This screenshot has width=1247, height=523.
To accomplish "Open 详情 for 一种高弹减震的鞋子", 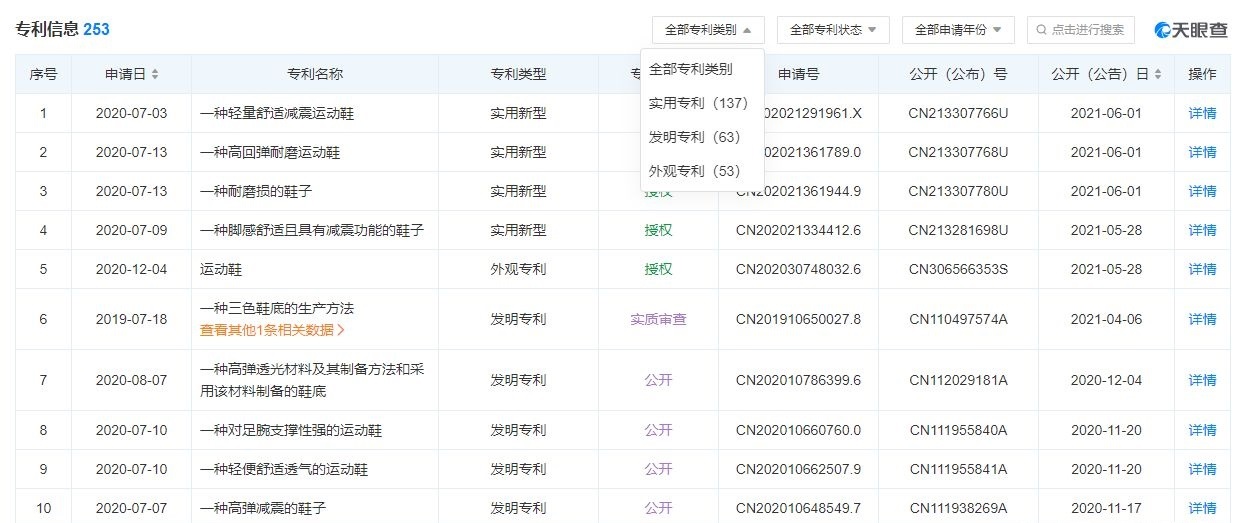I will tap(1202, 508).
